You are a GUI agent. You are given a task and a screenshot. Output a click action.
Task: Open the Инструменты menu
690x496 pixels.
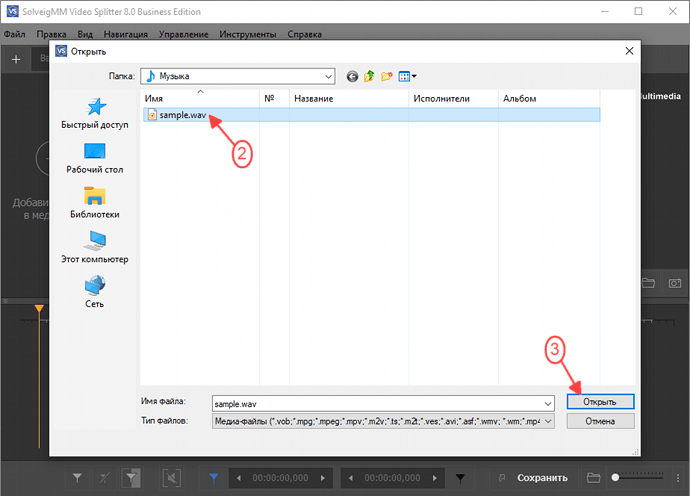248,34
